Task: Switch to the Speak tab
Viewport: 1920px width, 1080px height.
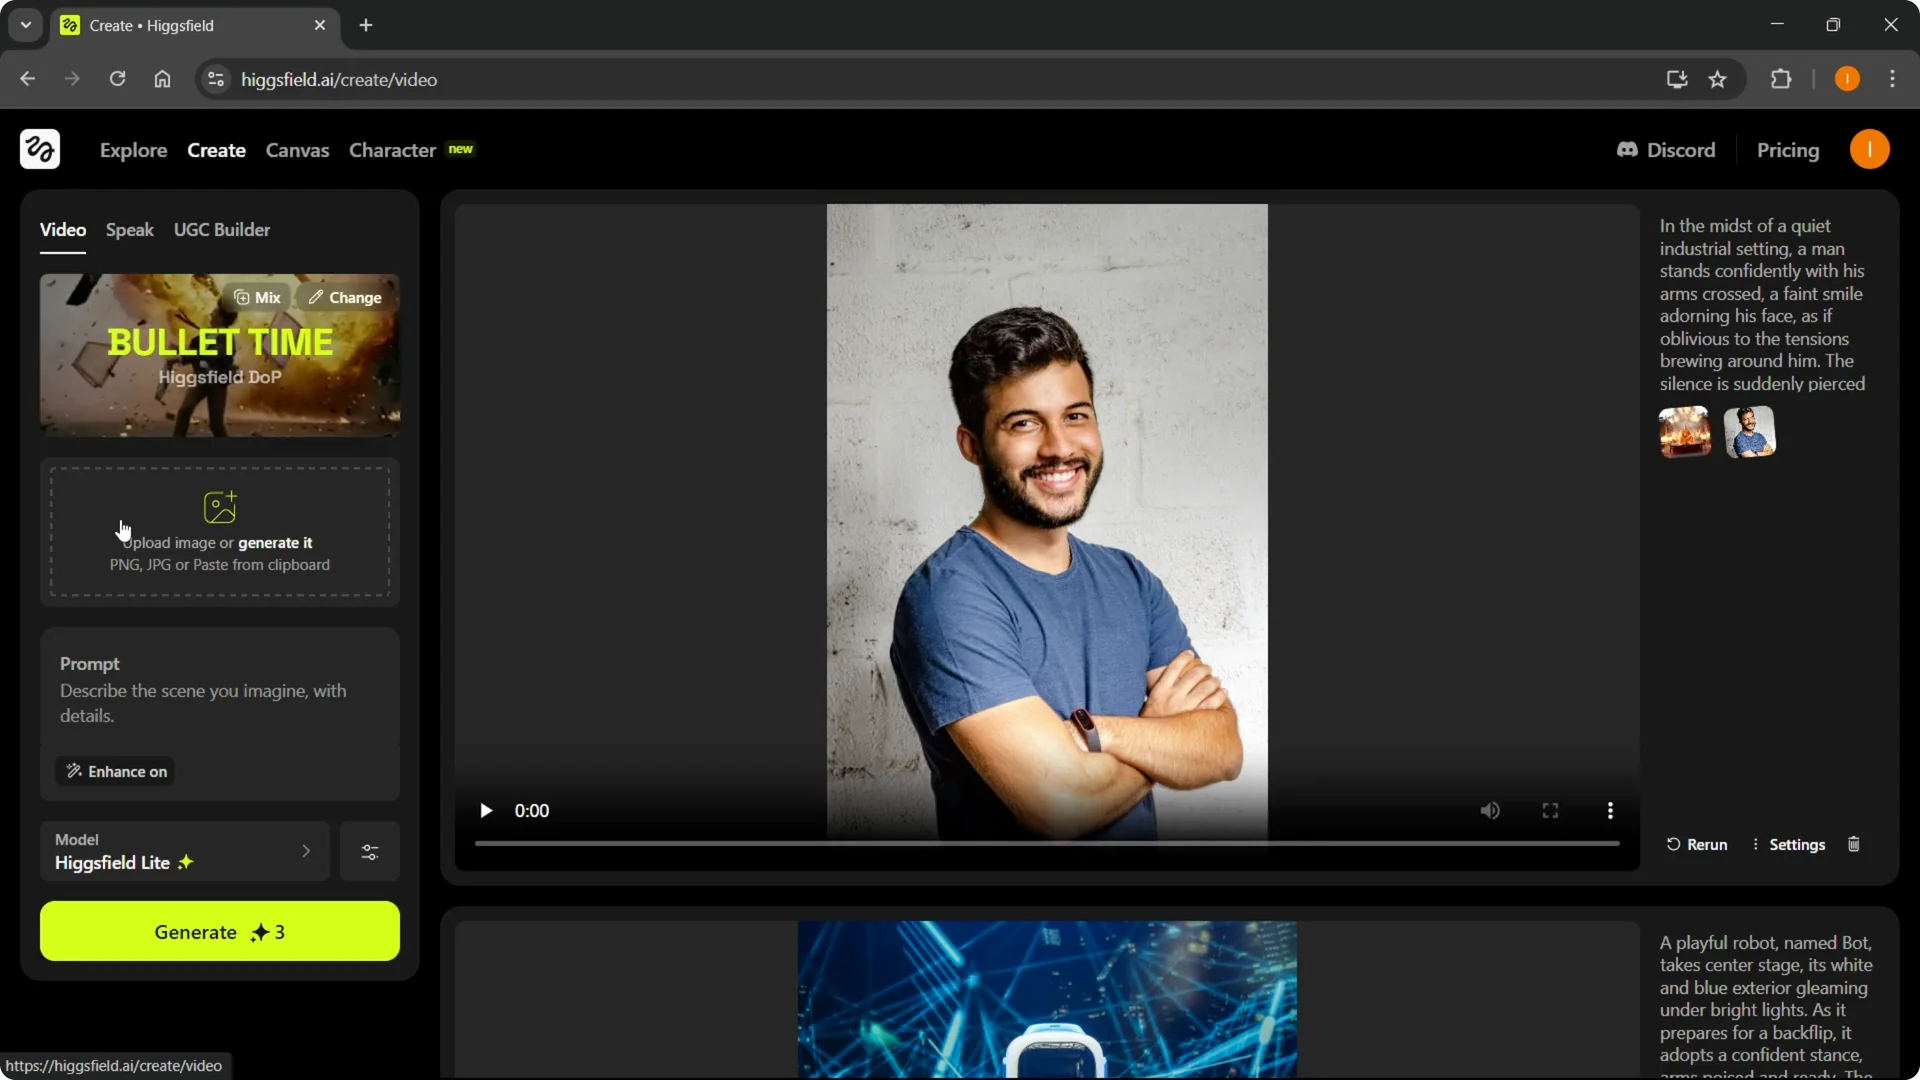Action: 129,229
